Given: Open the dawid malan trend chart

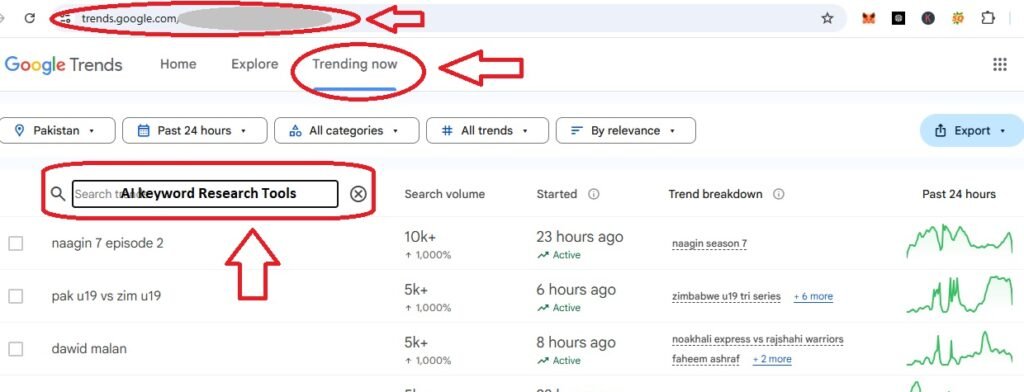Looking at the screenshot, I should pos(960,349).
